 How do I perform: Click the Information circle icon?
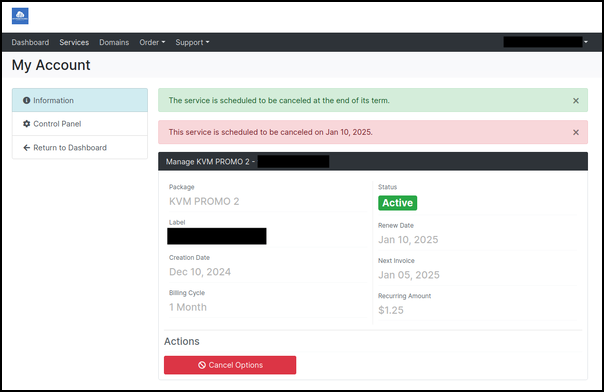tap(26, 101)
